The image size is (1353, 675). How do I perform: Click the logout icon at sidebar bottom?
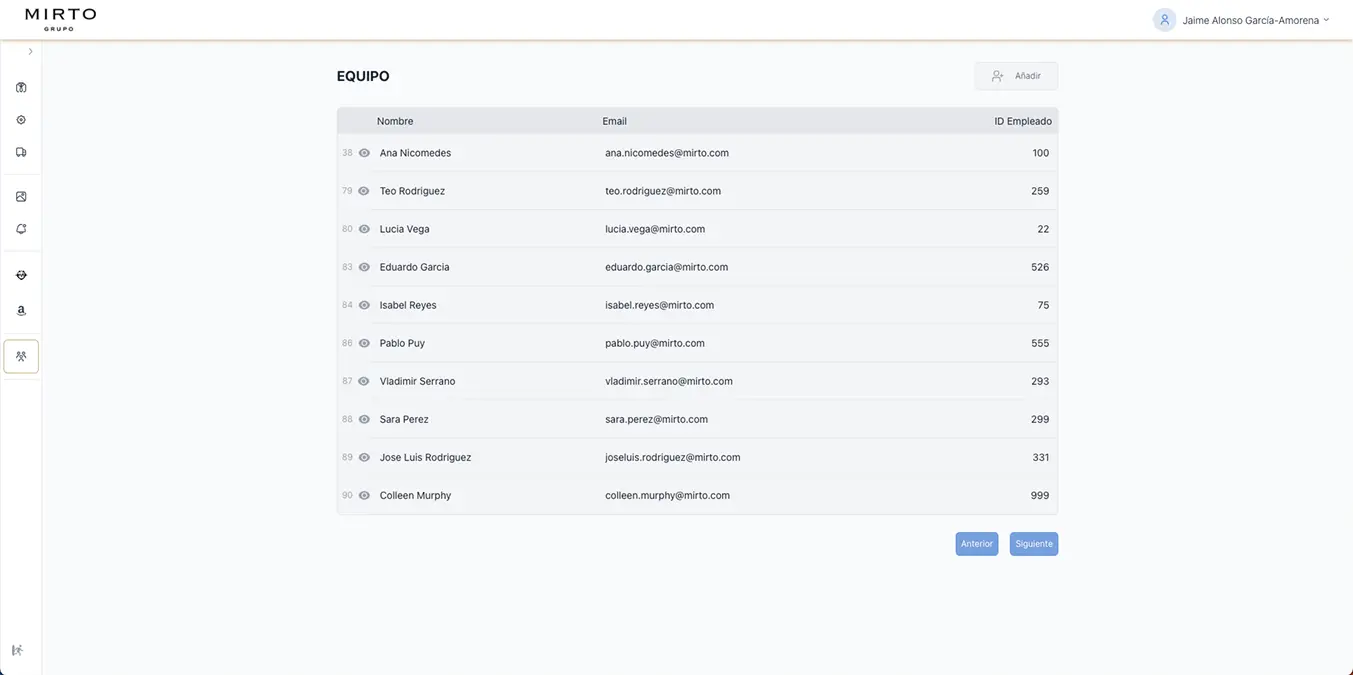pos(17,650)
